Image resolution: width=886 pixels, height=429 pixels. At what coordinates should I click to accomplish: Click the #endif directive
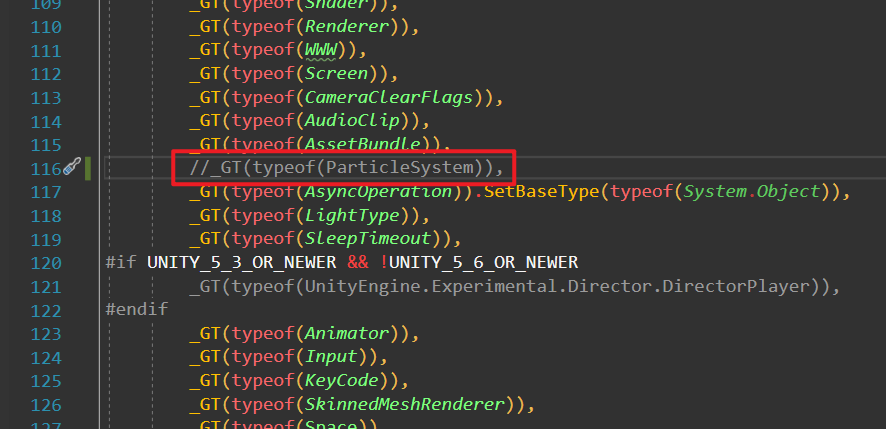137,310
